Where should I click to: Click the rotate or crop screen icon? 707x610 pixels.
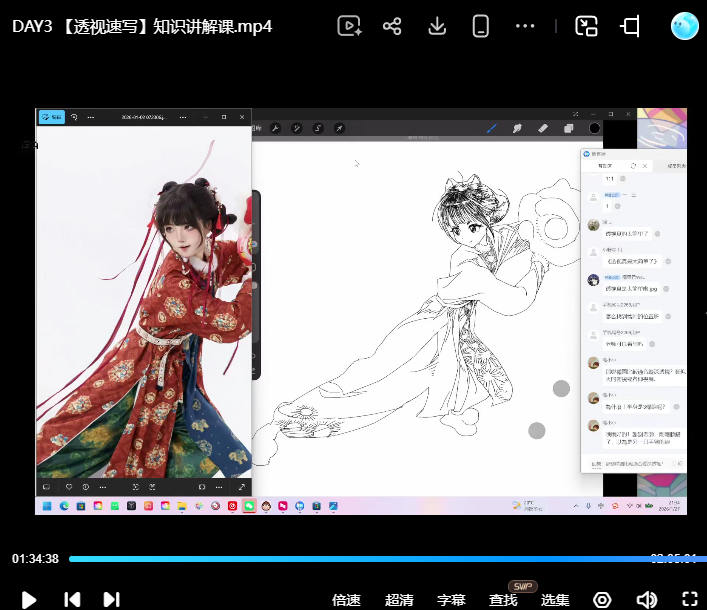click(630, 26)
